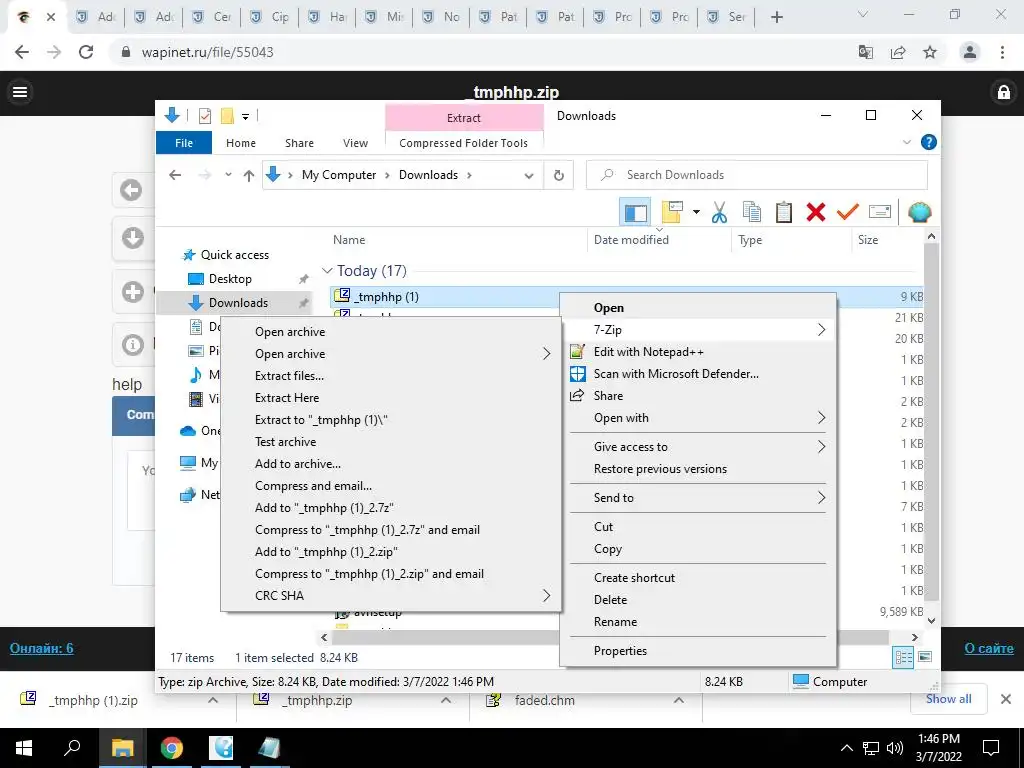Choose Rename in the context menu
Viewport: 1024px width, 768px height.
pyautogui.click(x=698, y=622)
